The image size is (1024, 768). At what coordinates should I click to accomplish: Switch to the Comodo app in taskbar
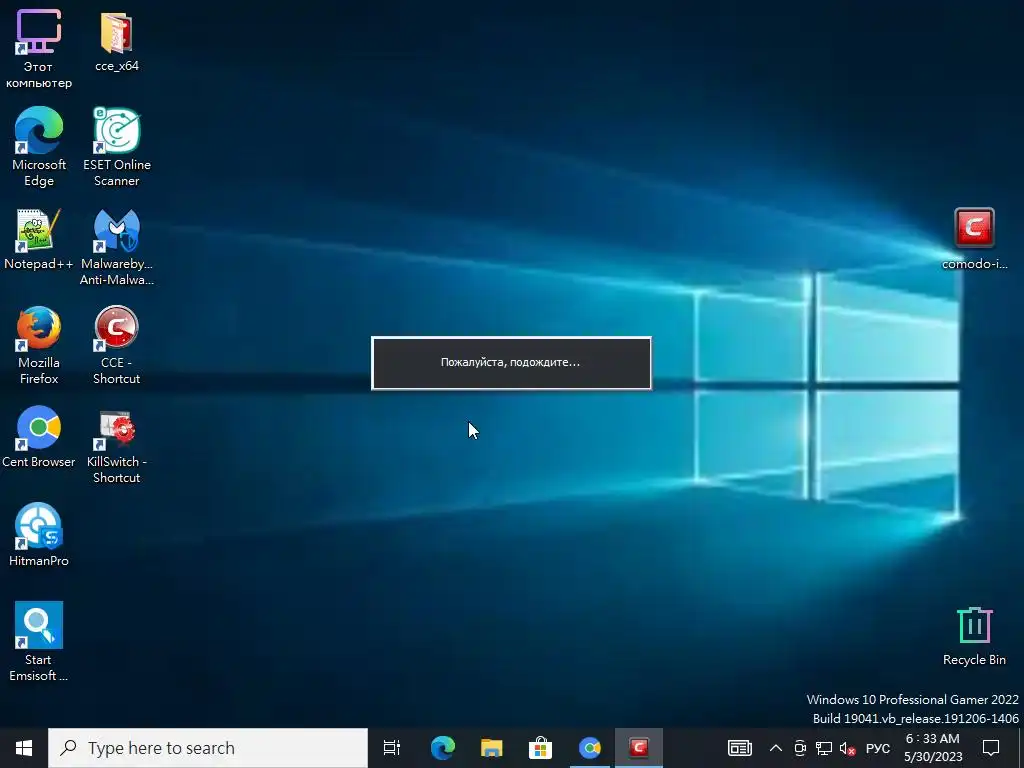(639, 748)
